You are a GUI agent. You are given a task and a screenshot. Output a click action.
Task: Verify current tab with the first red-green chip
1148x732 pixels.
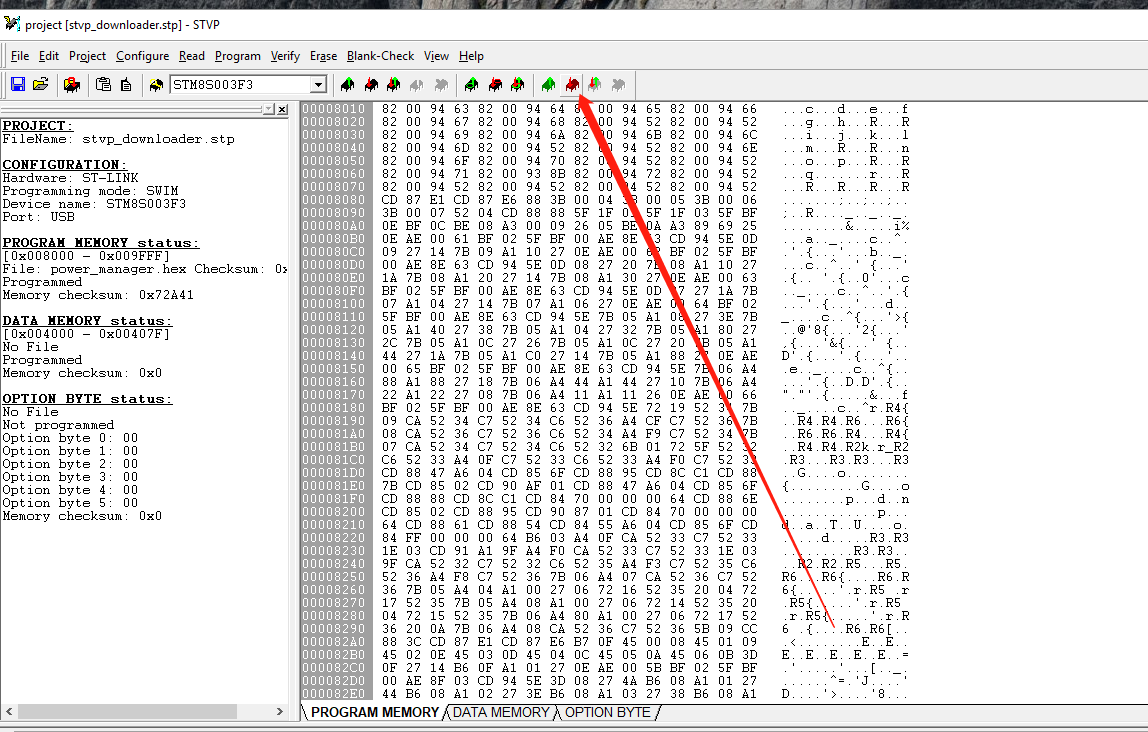pos(394,85)
